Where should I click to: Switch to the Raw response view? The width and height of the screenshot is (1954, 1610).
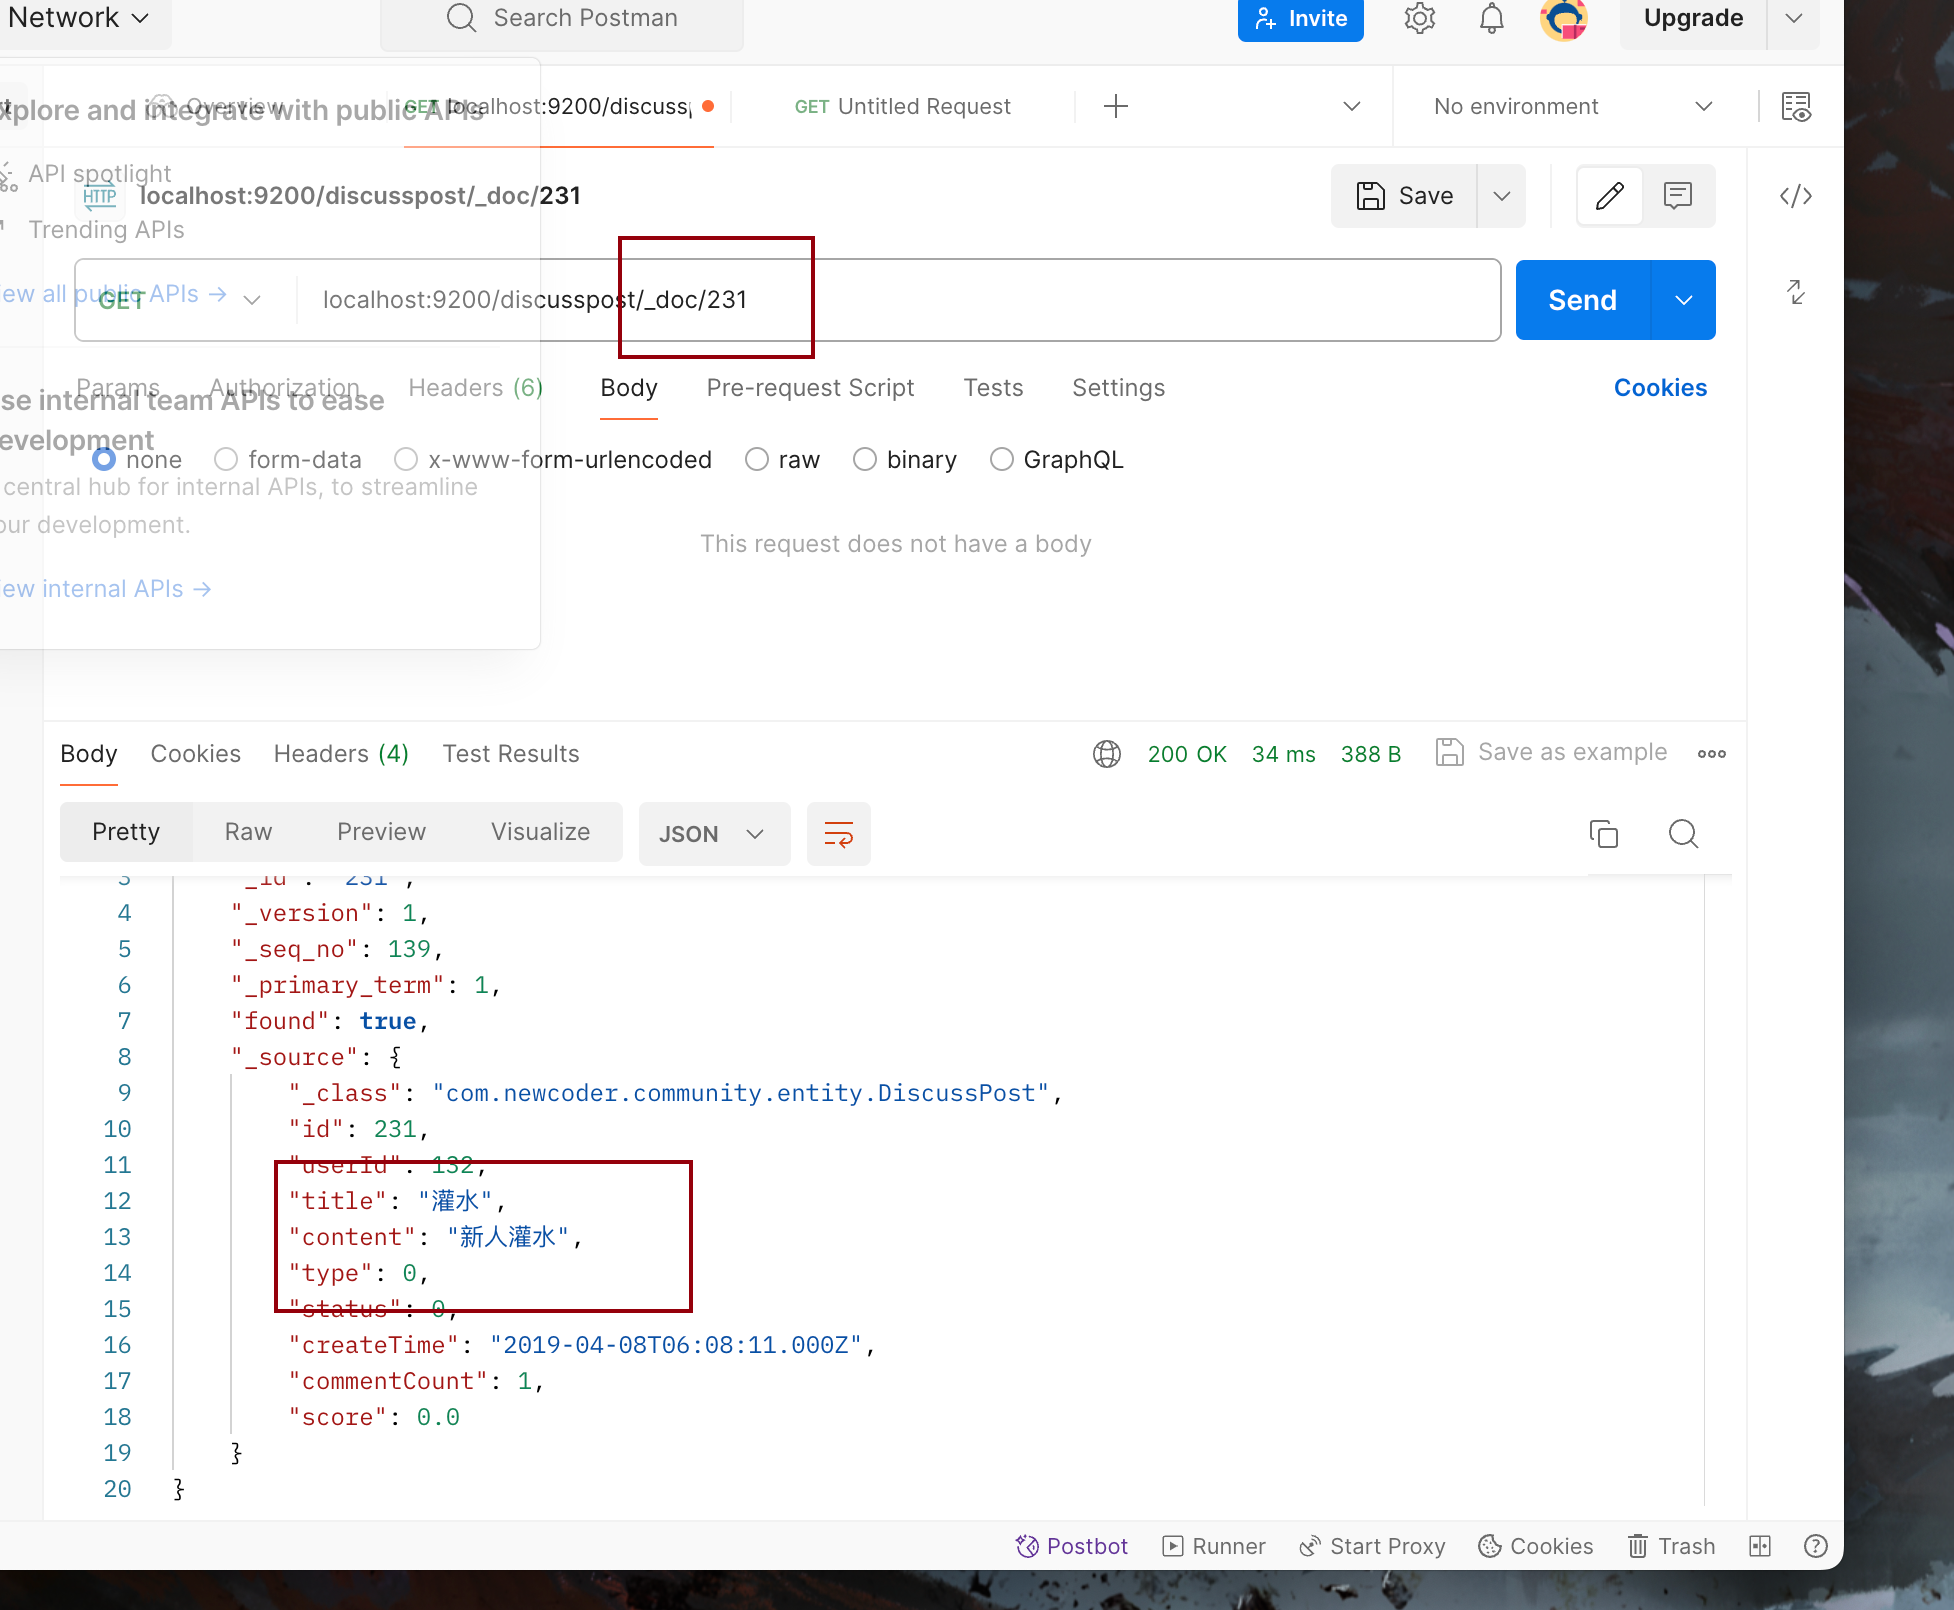(x=248, y=832)
